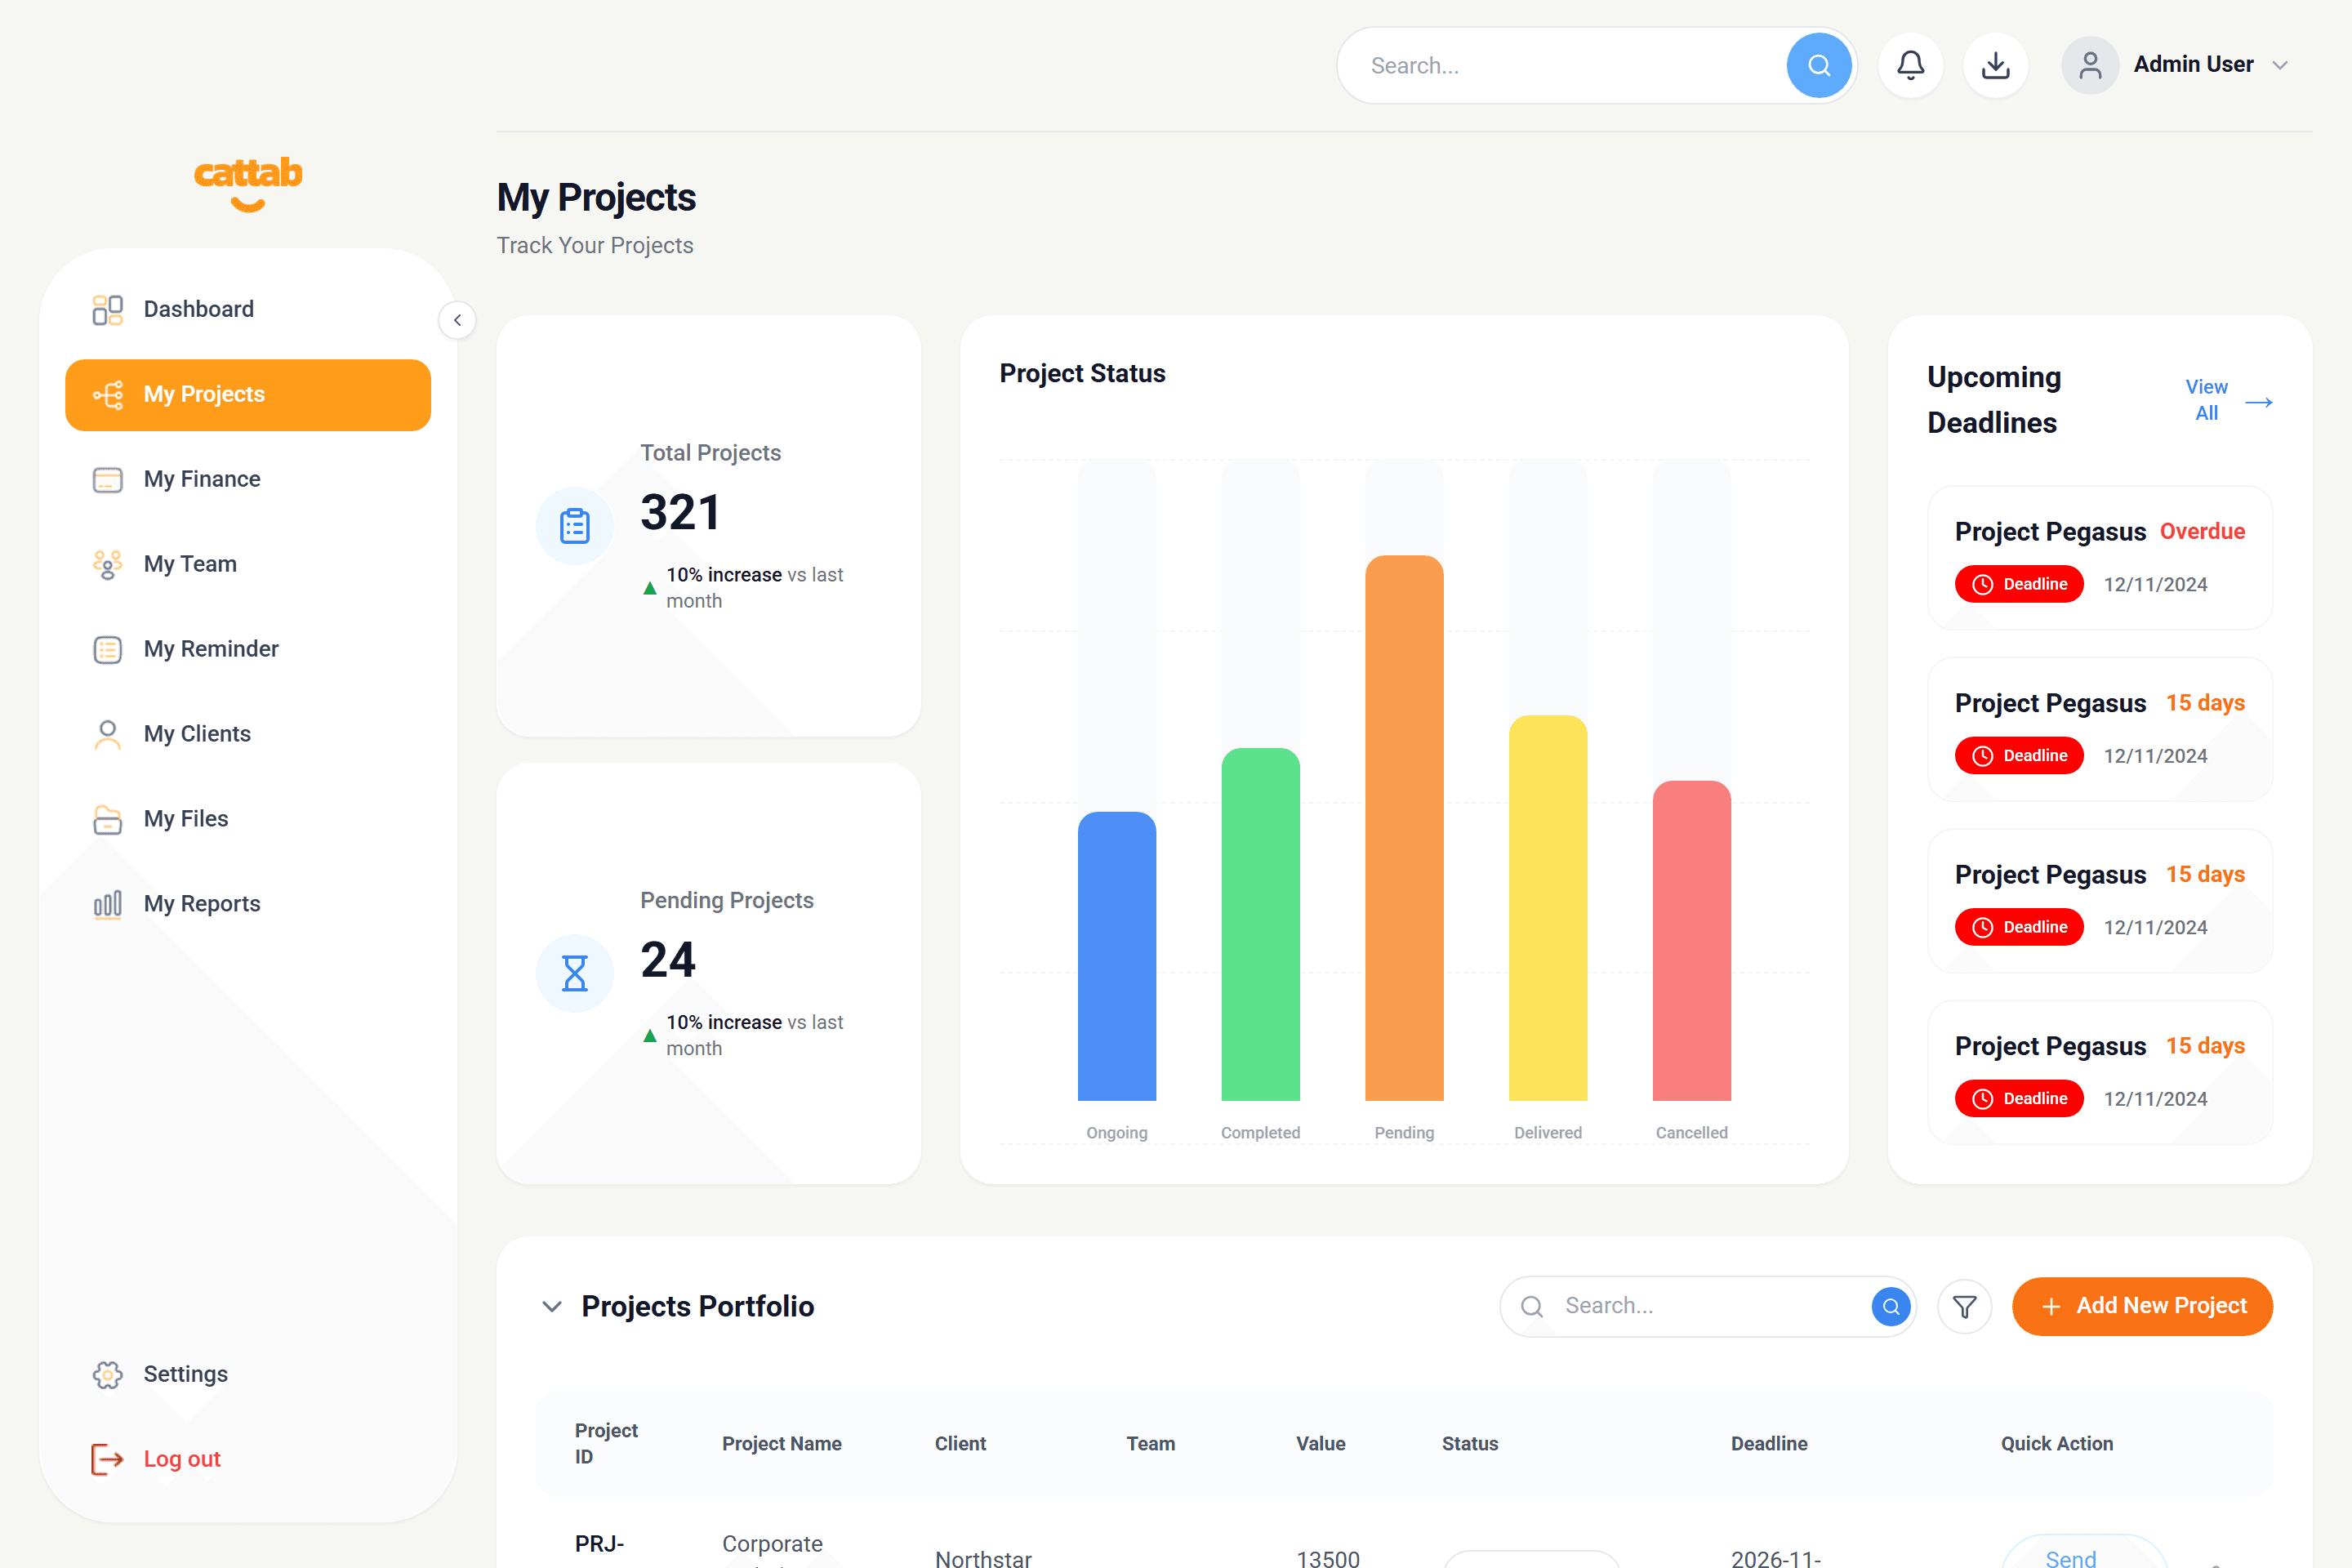Select My Projects in the sidebar
The width and height of the screenshot is (2352, 1568).
point(248,394)
